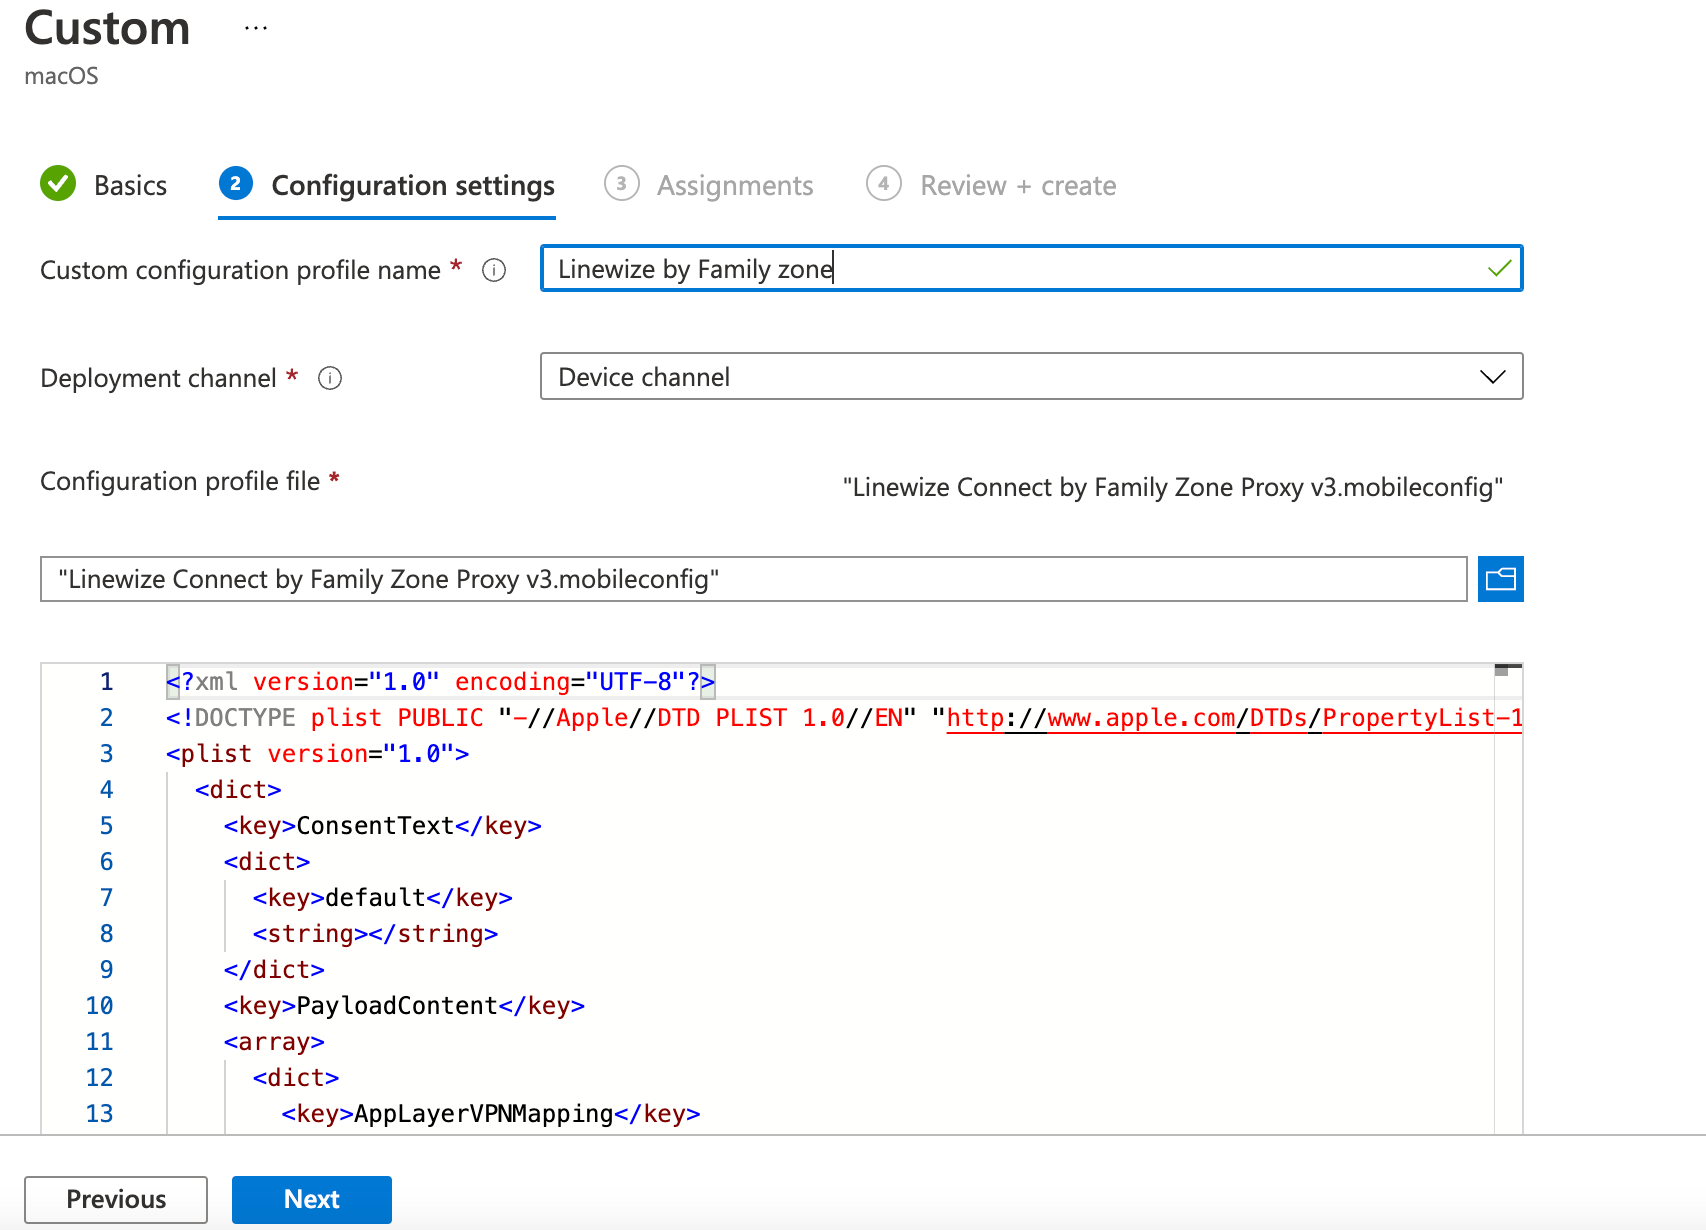Click line number 12 in the gutter

click(x=99, y=1078)
